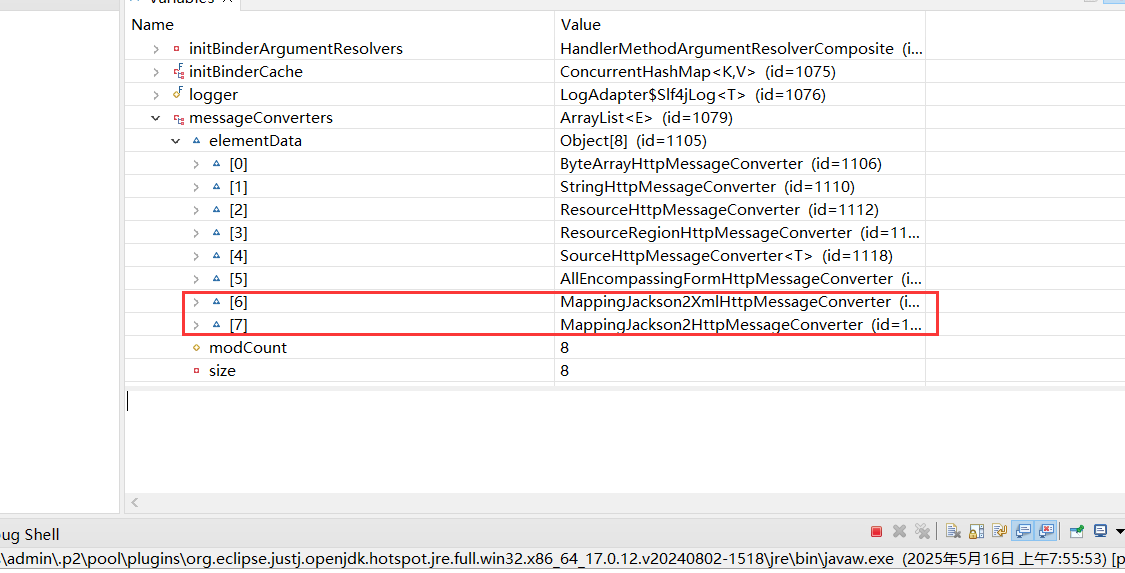Select the [4] element name

238,256
